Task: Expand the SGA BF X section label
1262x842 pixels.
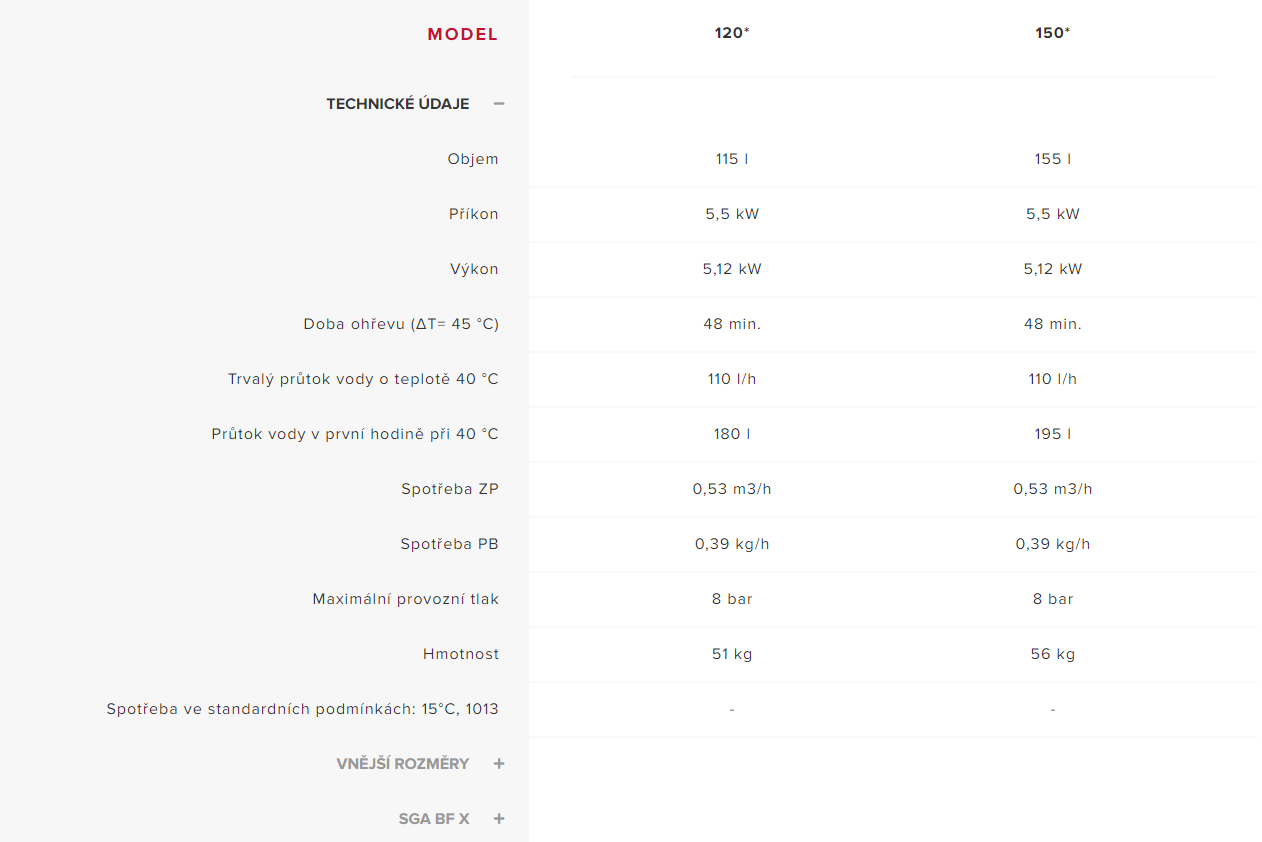Action: click(x=433, y=819)
